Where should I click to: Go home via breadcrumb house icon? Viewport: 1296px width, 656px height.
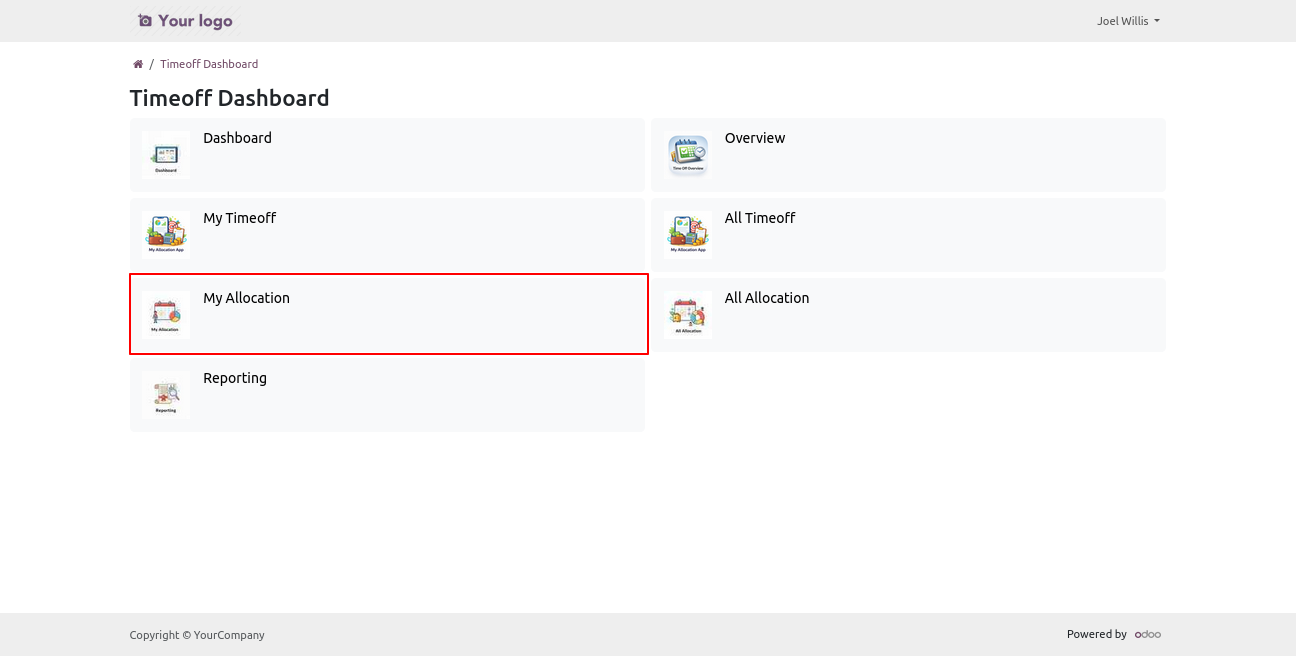[138, 64]
